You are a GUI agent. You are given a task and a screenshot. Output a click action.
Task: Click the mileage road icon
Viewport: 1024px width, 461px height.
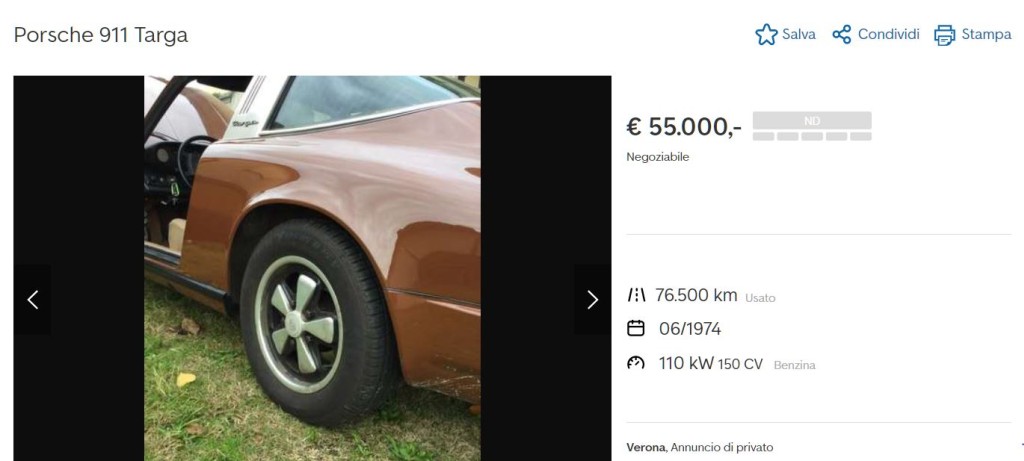[x=636, y=295]
